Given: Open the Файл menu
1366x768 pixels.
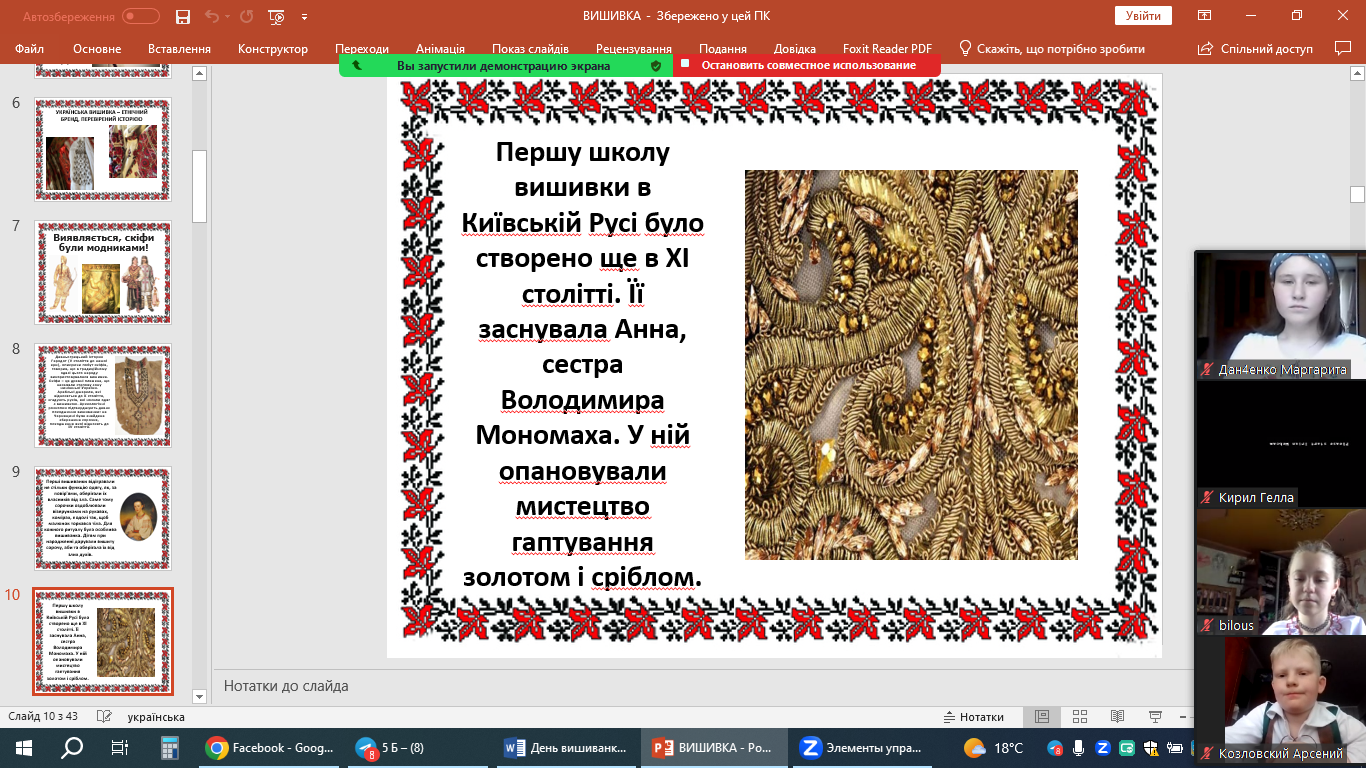Looking at the screenshot, I should (x=29, y=49).
